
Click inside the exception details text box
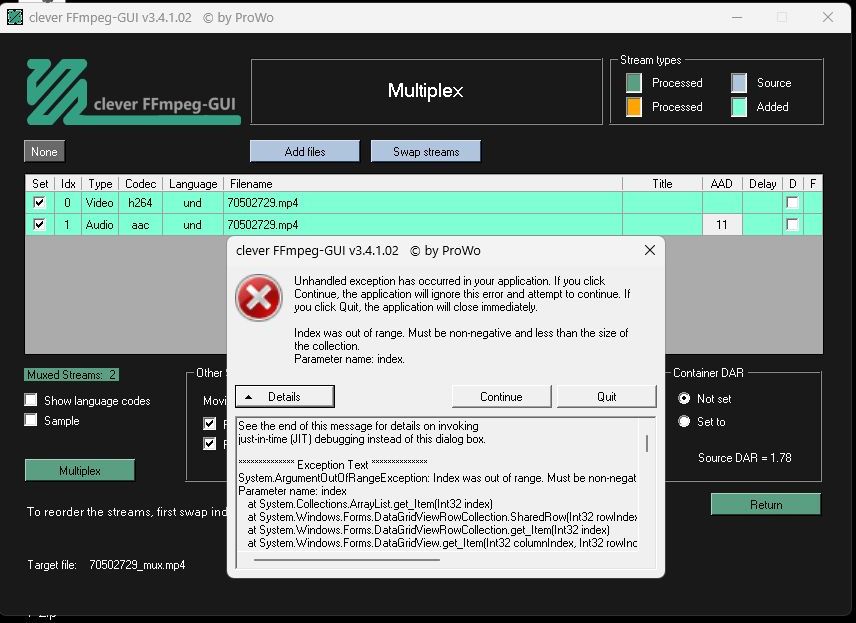coord(437,484)
